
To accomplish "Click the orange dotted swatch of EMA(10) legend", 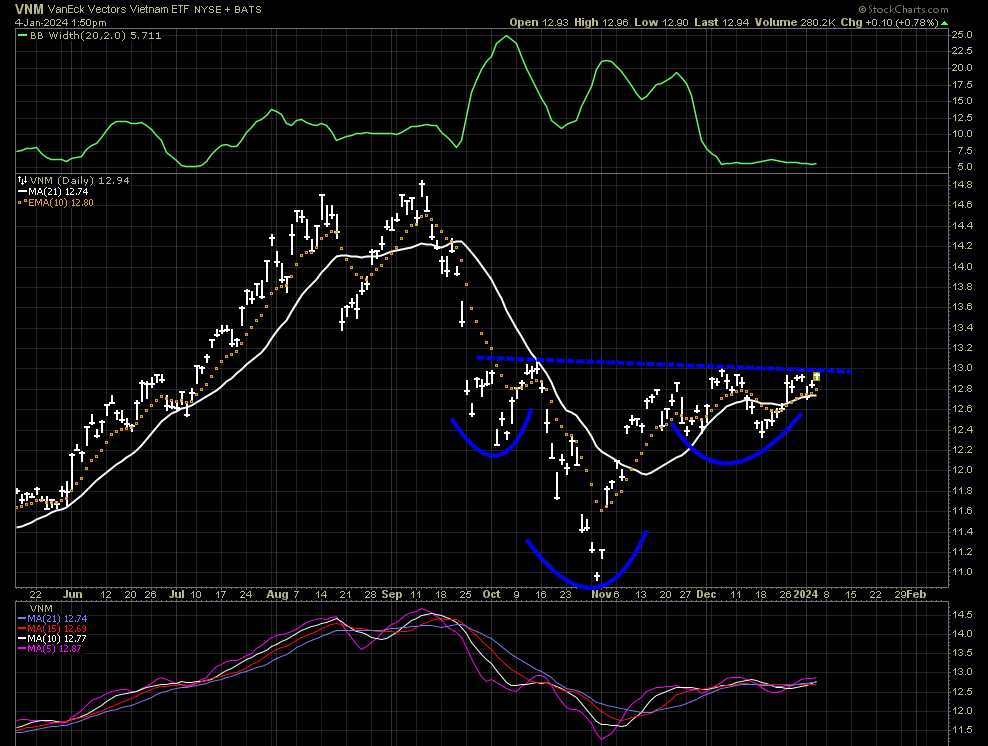I will click(x=23, y=203).
